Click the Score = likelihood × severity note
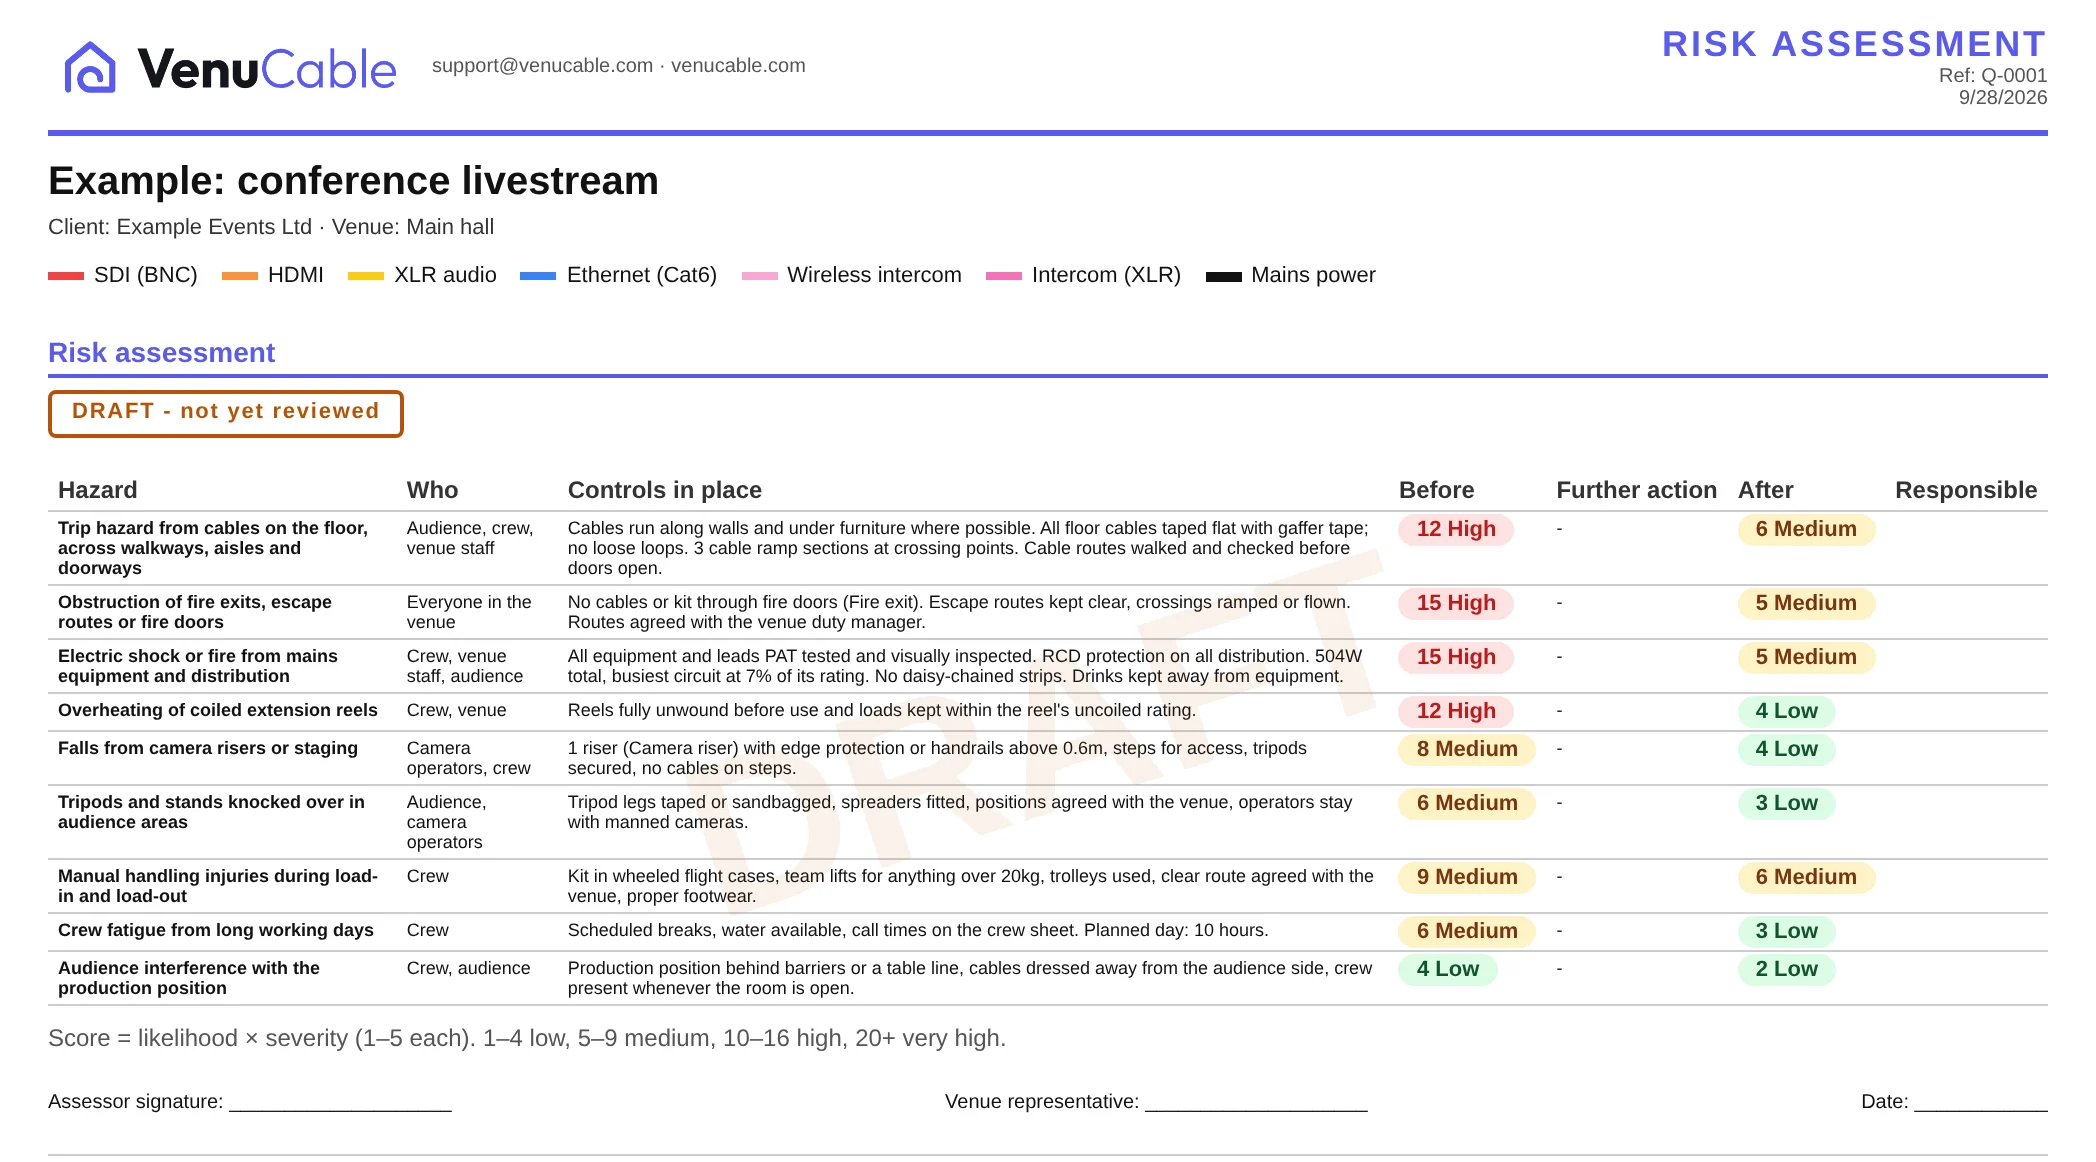Image resolution: width=2096 pixels, height=1162 pixels. (x=527, y=1038)
